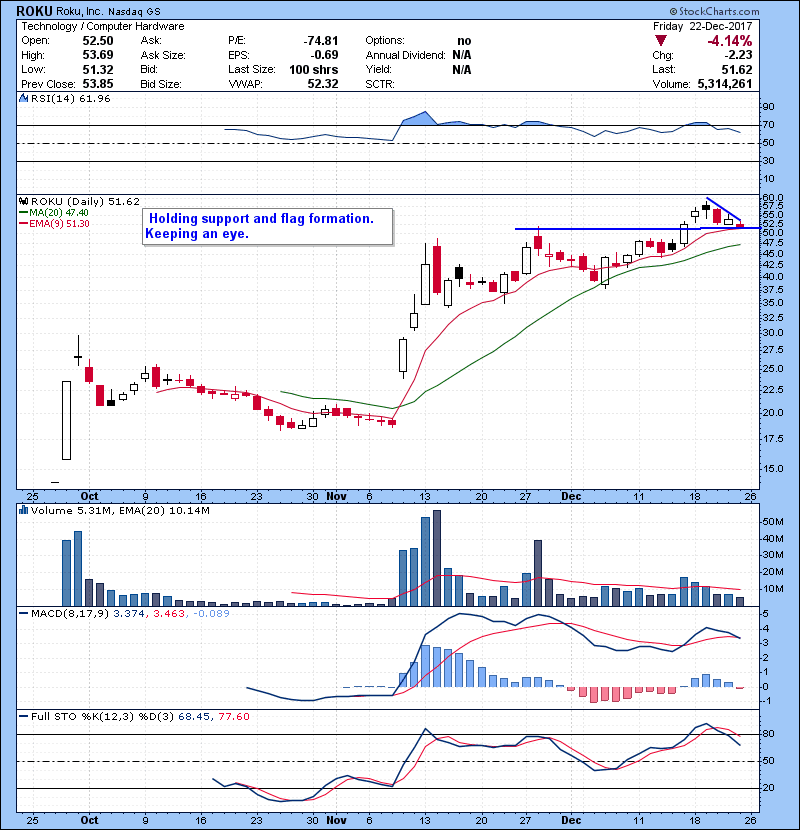Click the red EMA(9) legend line marker
The image size is (800, 830).
click(23, 224)
